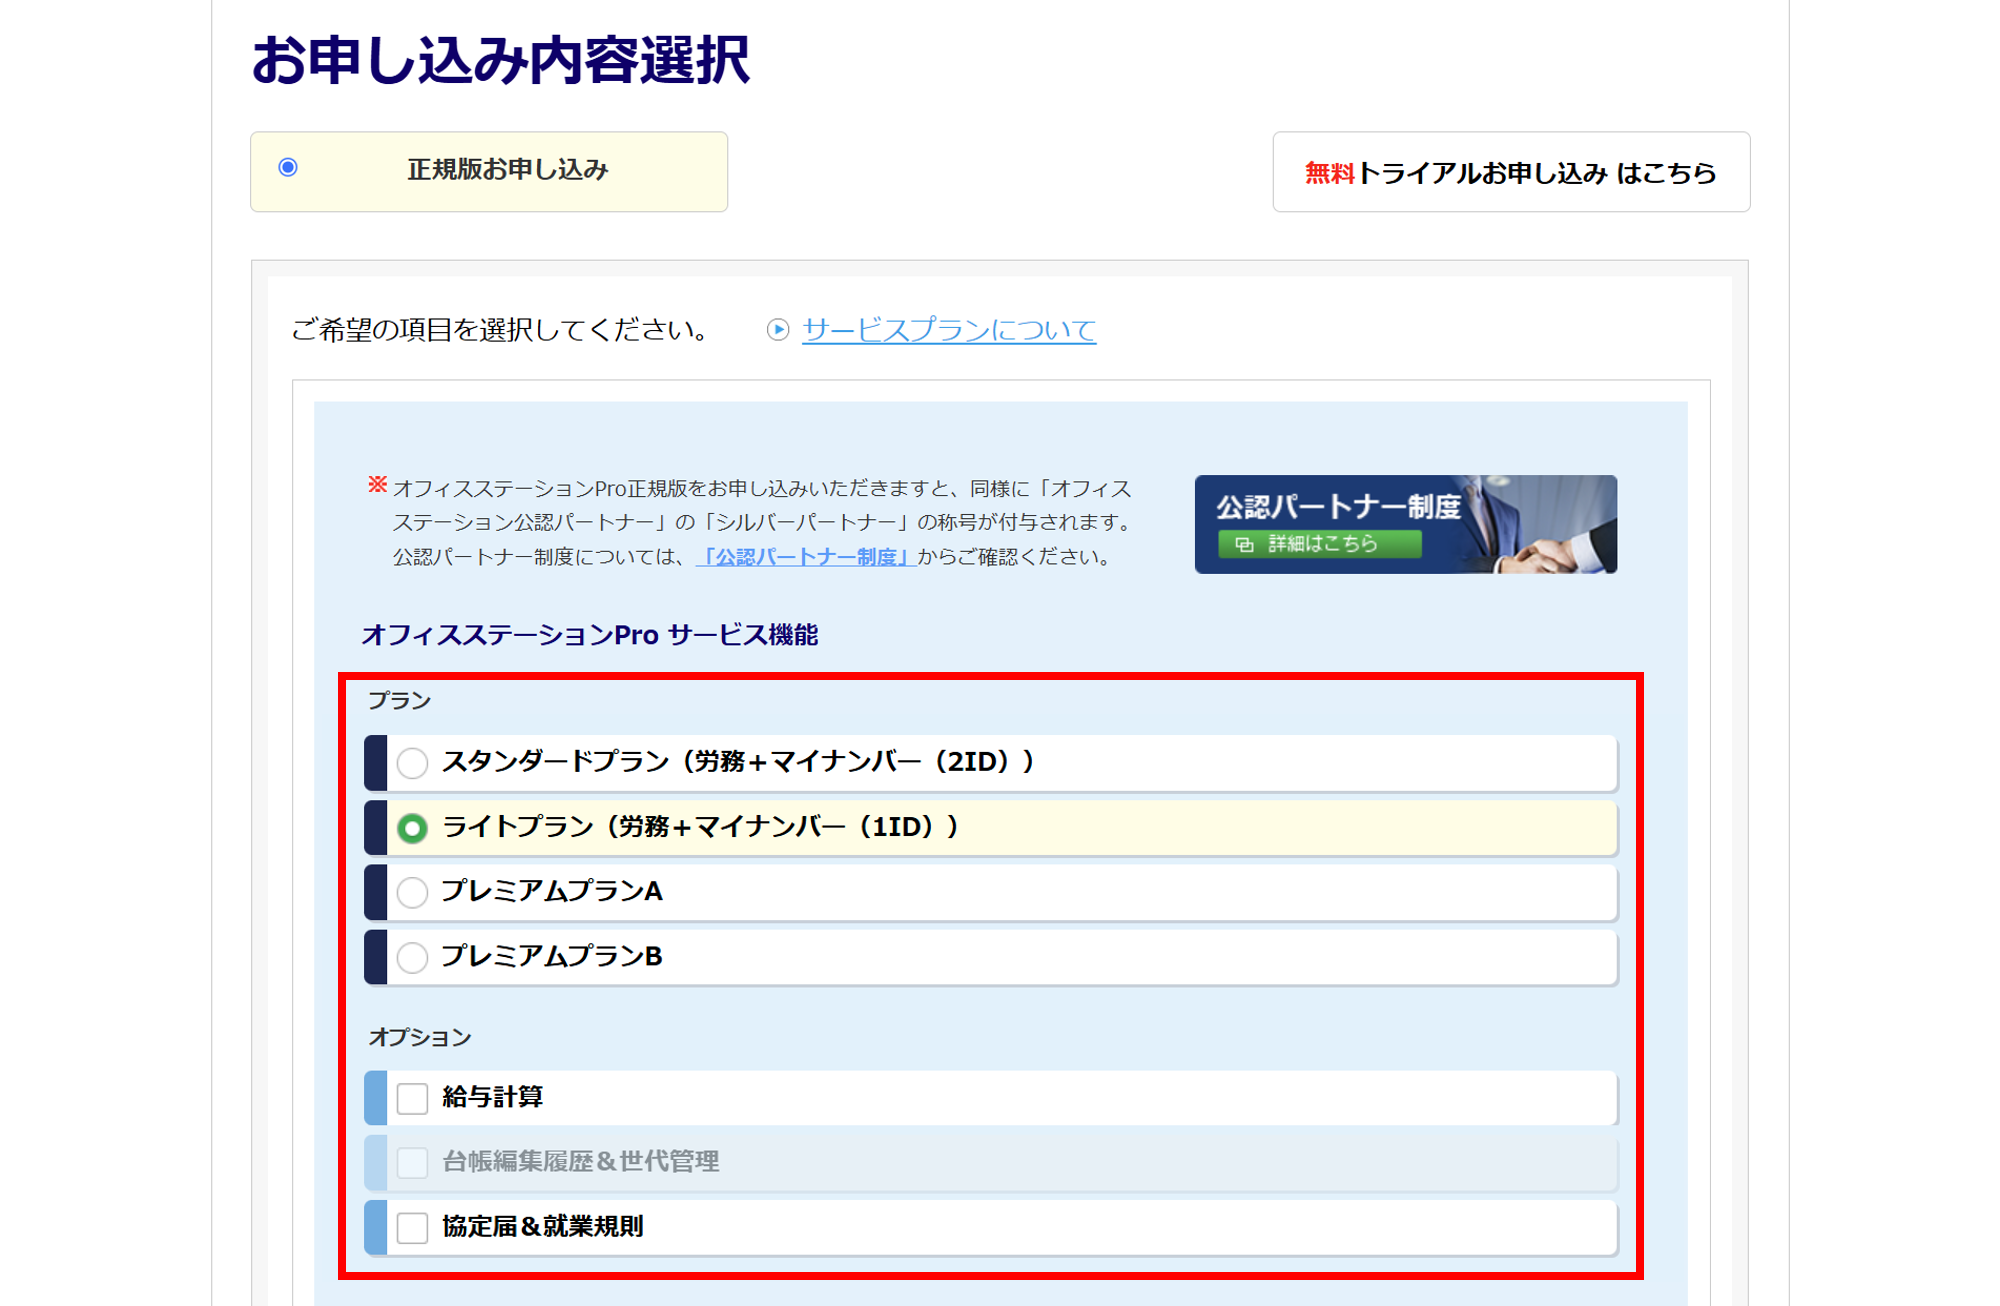The image size is (2000, 1306).
Task: Choose the プレミアムプランB radio option
Action: point(412,957)
